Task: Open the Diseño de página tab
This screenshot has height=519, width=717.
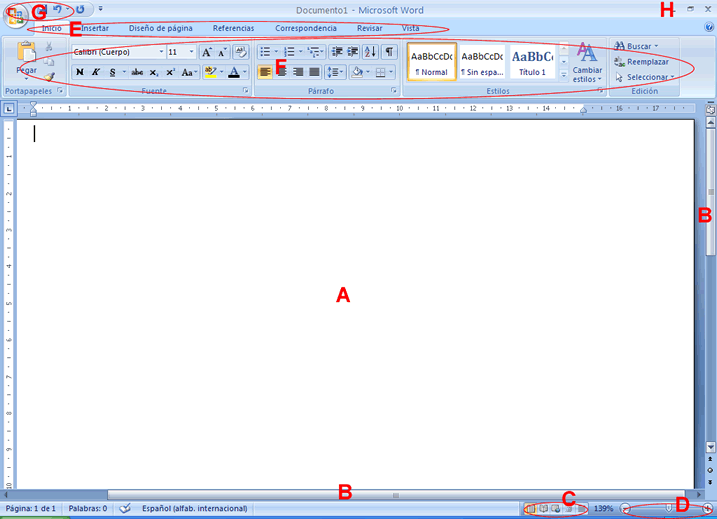Action: click(161, 28)
